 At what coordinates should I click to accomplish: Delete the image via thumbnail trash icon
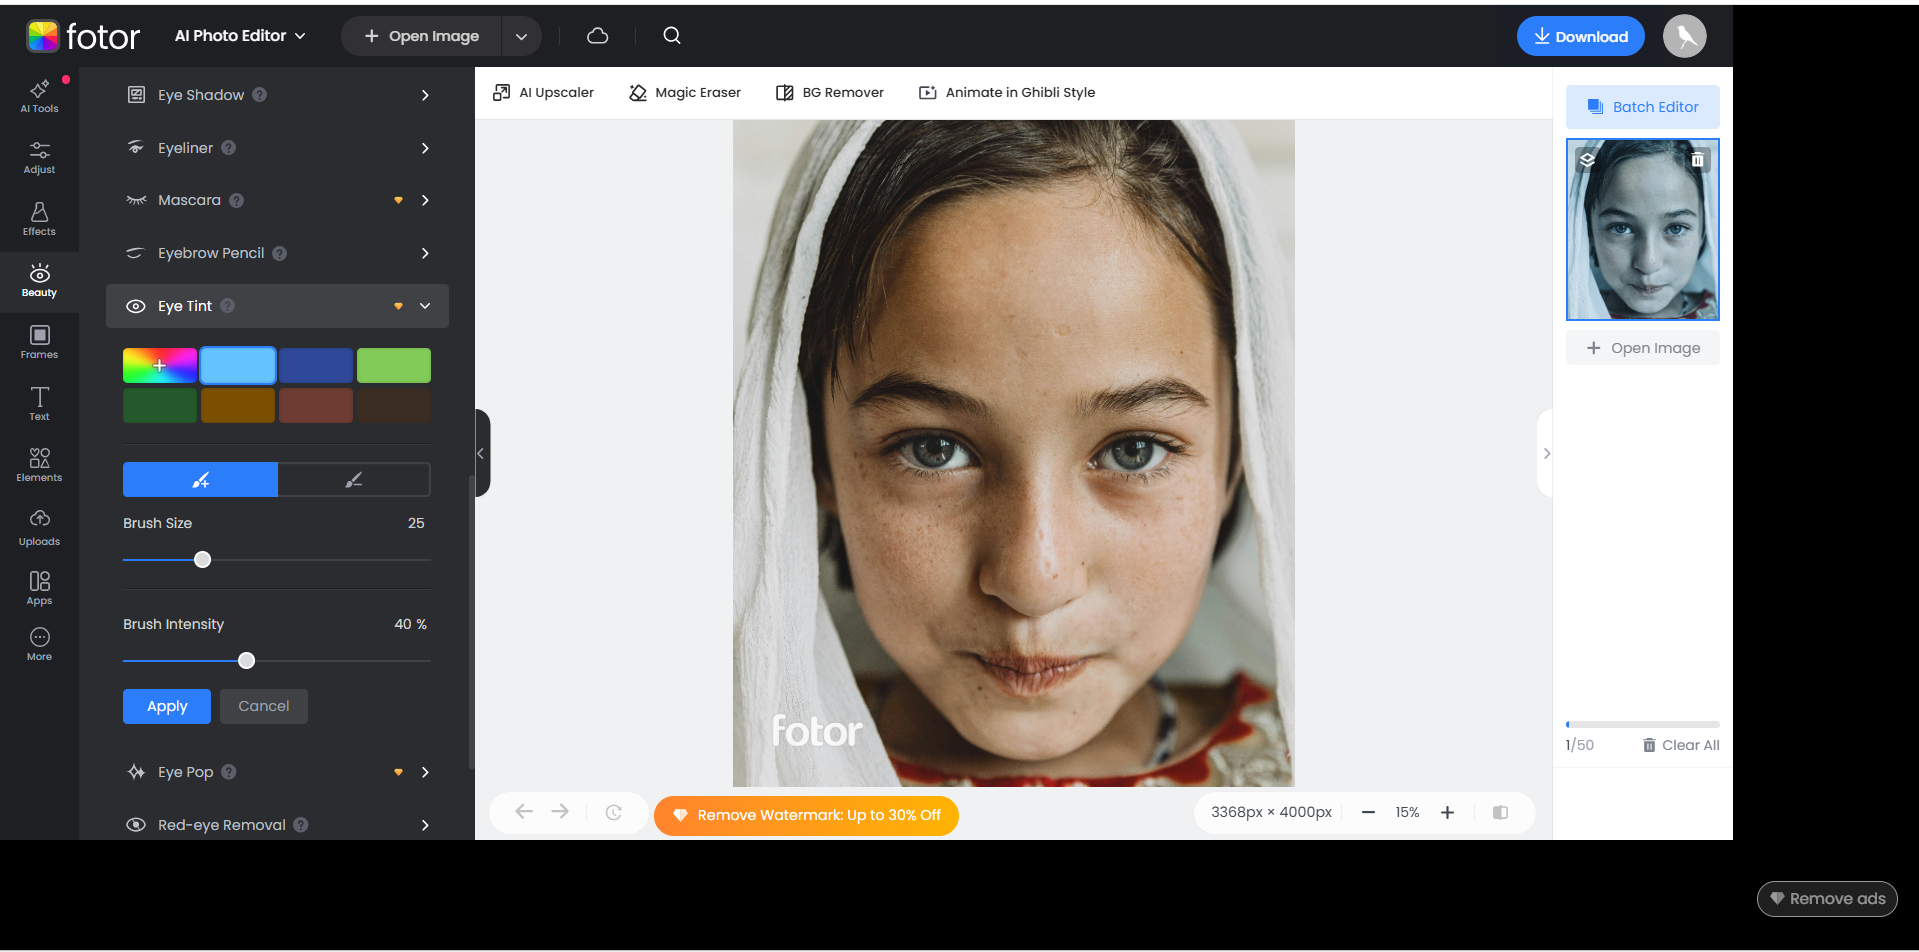(x=1698, y=159)
